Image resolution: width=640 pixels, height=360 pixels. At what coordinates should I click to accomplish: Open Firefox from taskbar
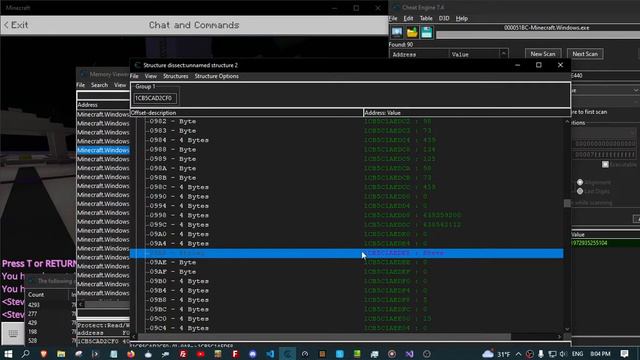pos(131,354)
